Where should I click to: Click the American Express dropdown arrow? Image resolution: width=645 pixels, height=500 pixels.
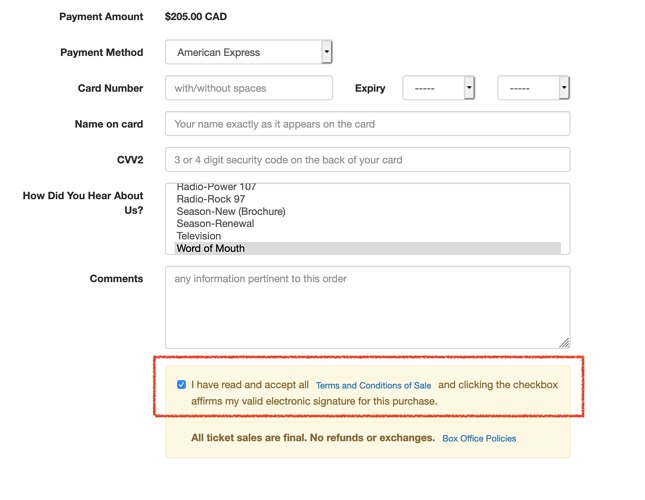point(327,52)
